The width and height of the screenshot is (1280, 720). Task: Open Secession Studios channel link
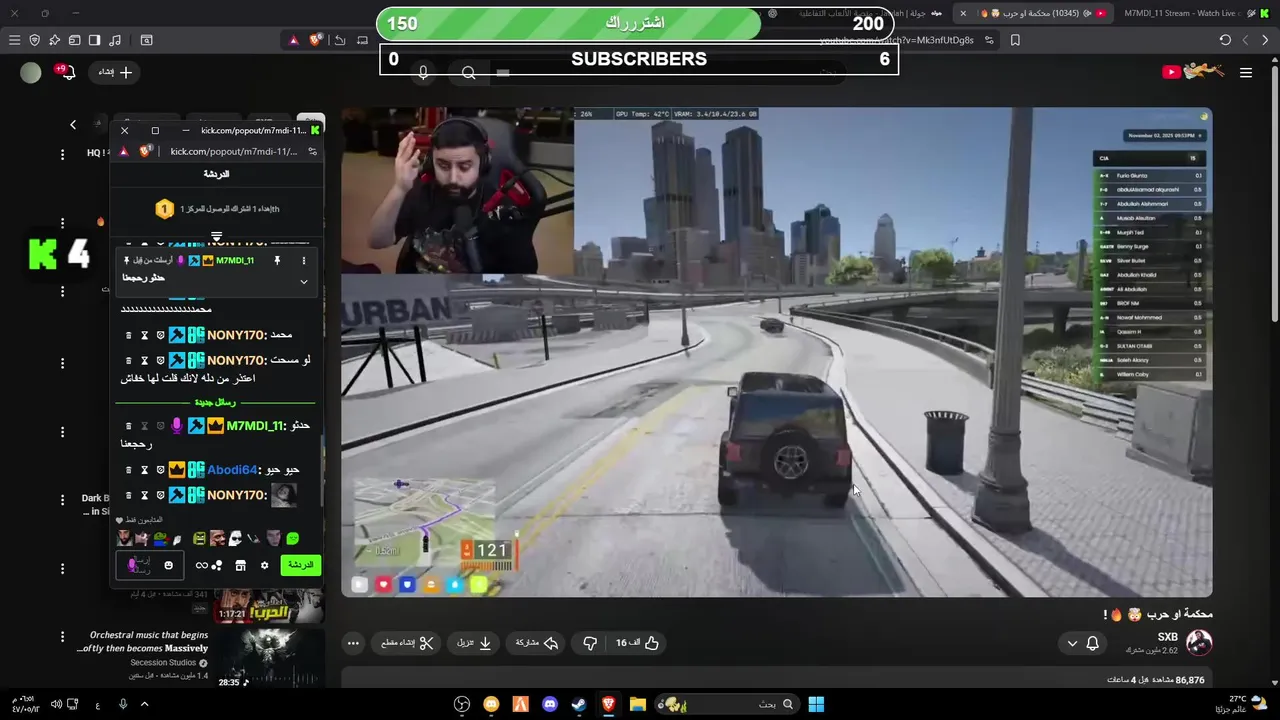pos(162,663)
